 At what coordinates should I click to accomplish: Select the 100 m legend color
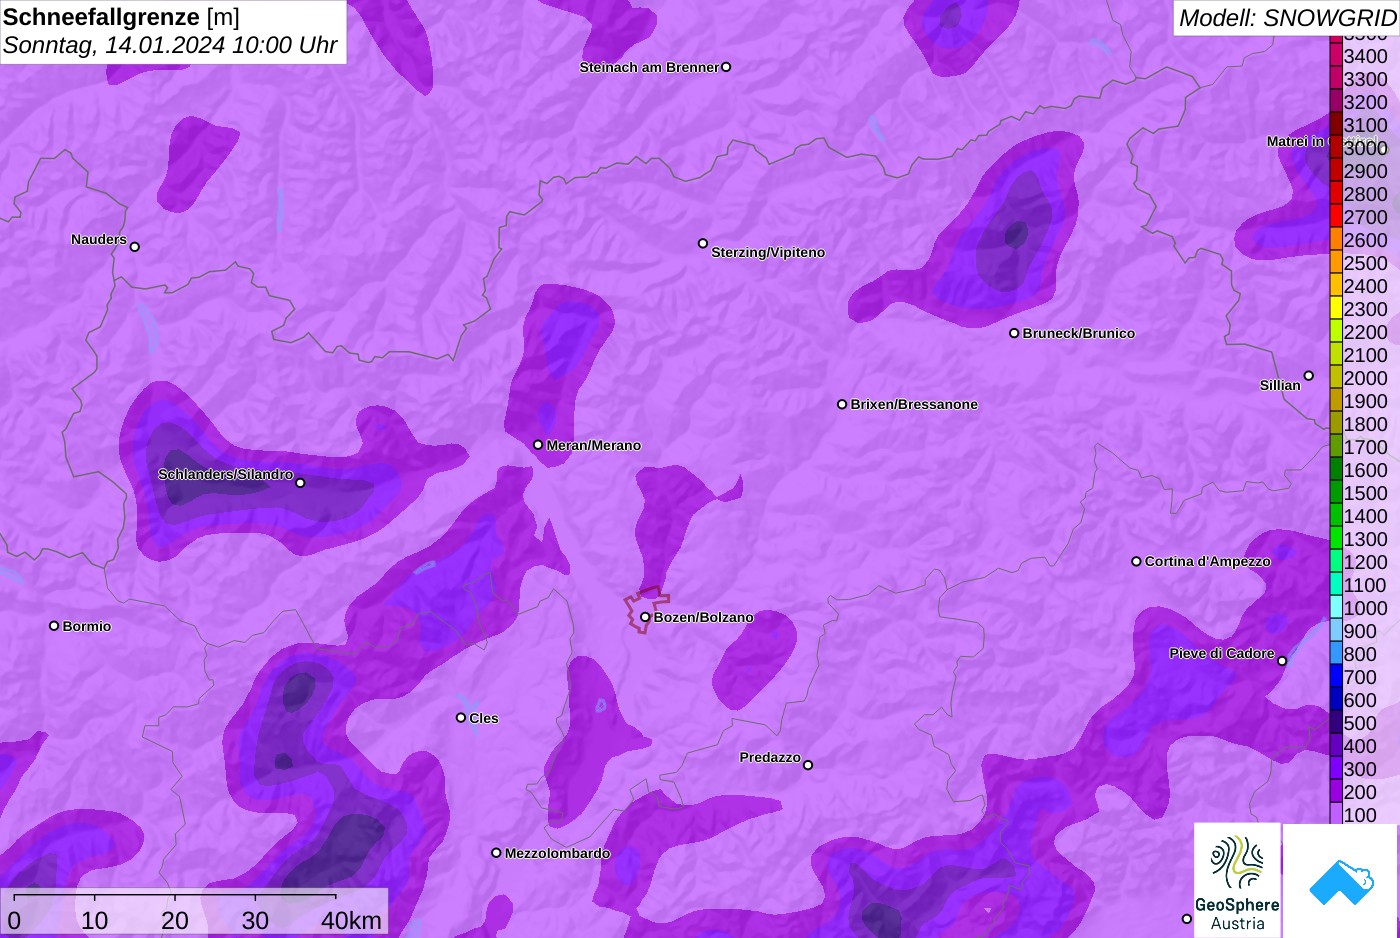pos(1335,814)
